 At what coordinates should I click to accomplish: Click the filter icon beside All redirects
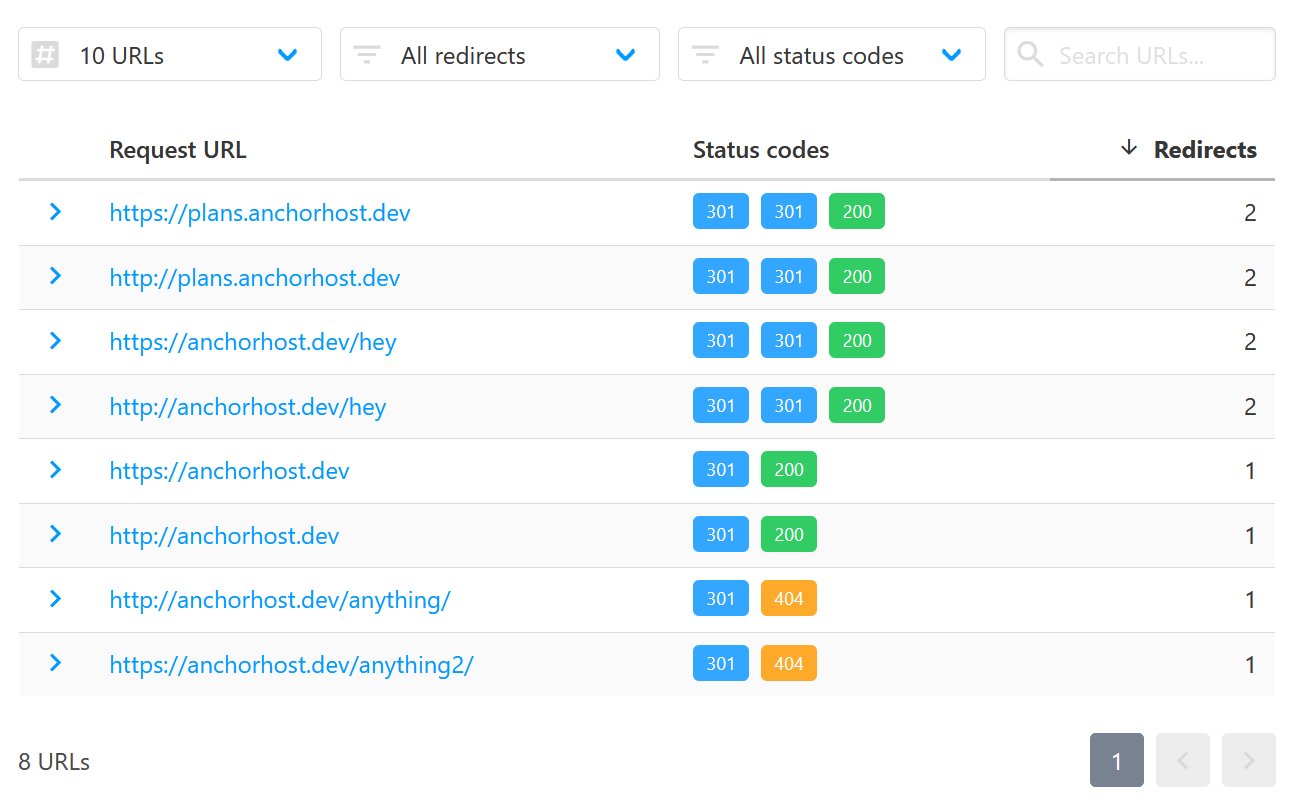point(367,55)
